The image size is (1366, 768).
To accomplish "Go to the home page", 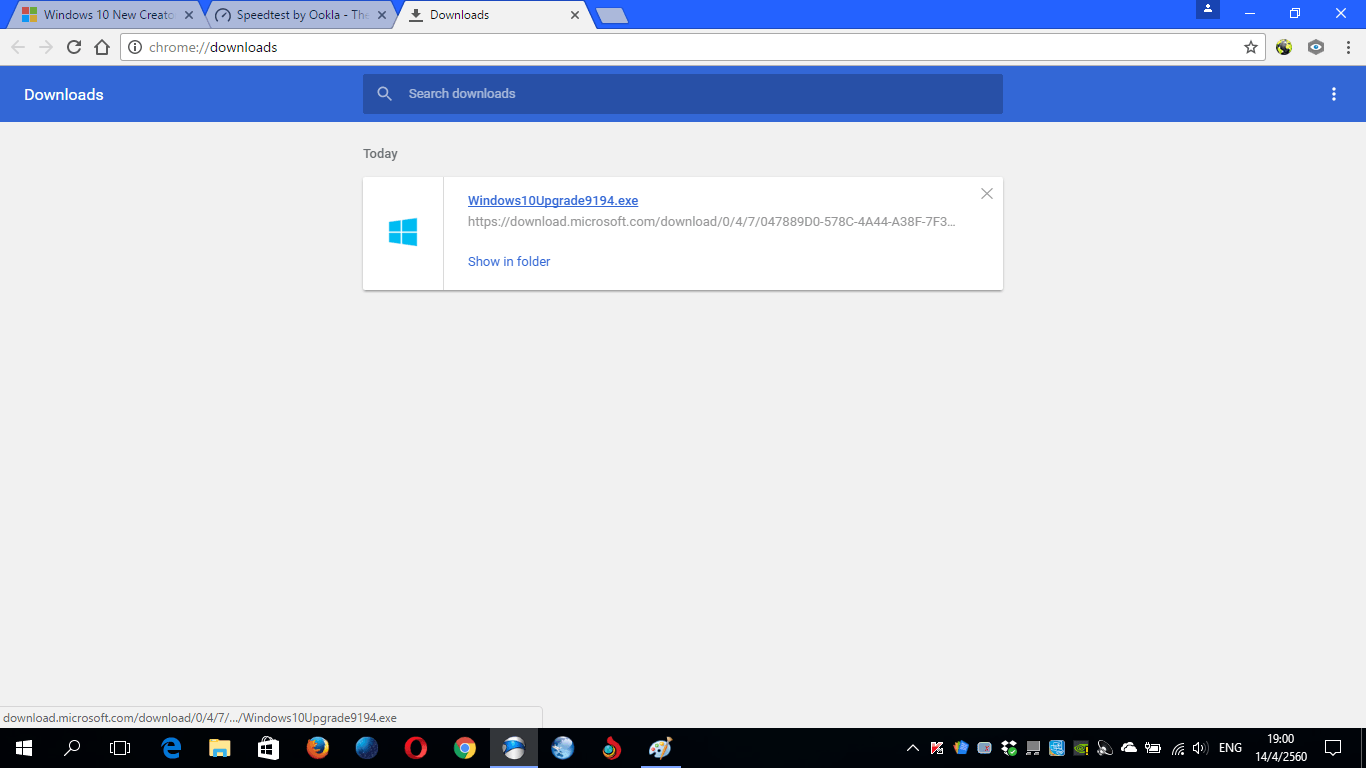I will (x=102, y=47).
